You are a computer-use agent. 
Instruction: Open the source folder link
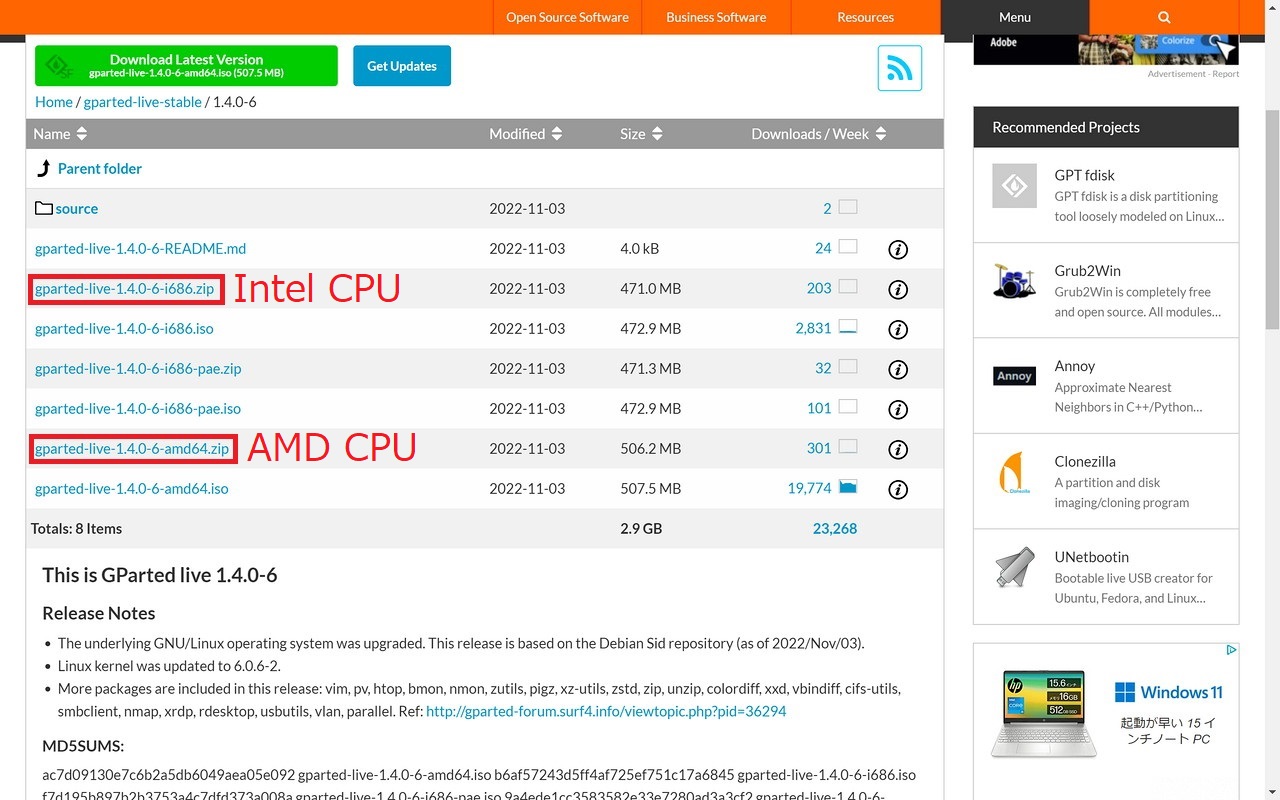click(77, 209)
